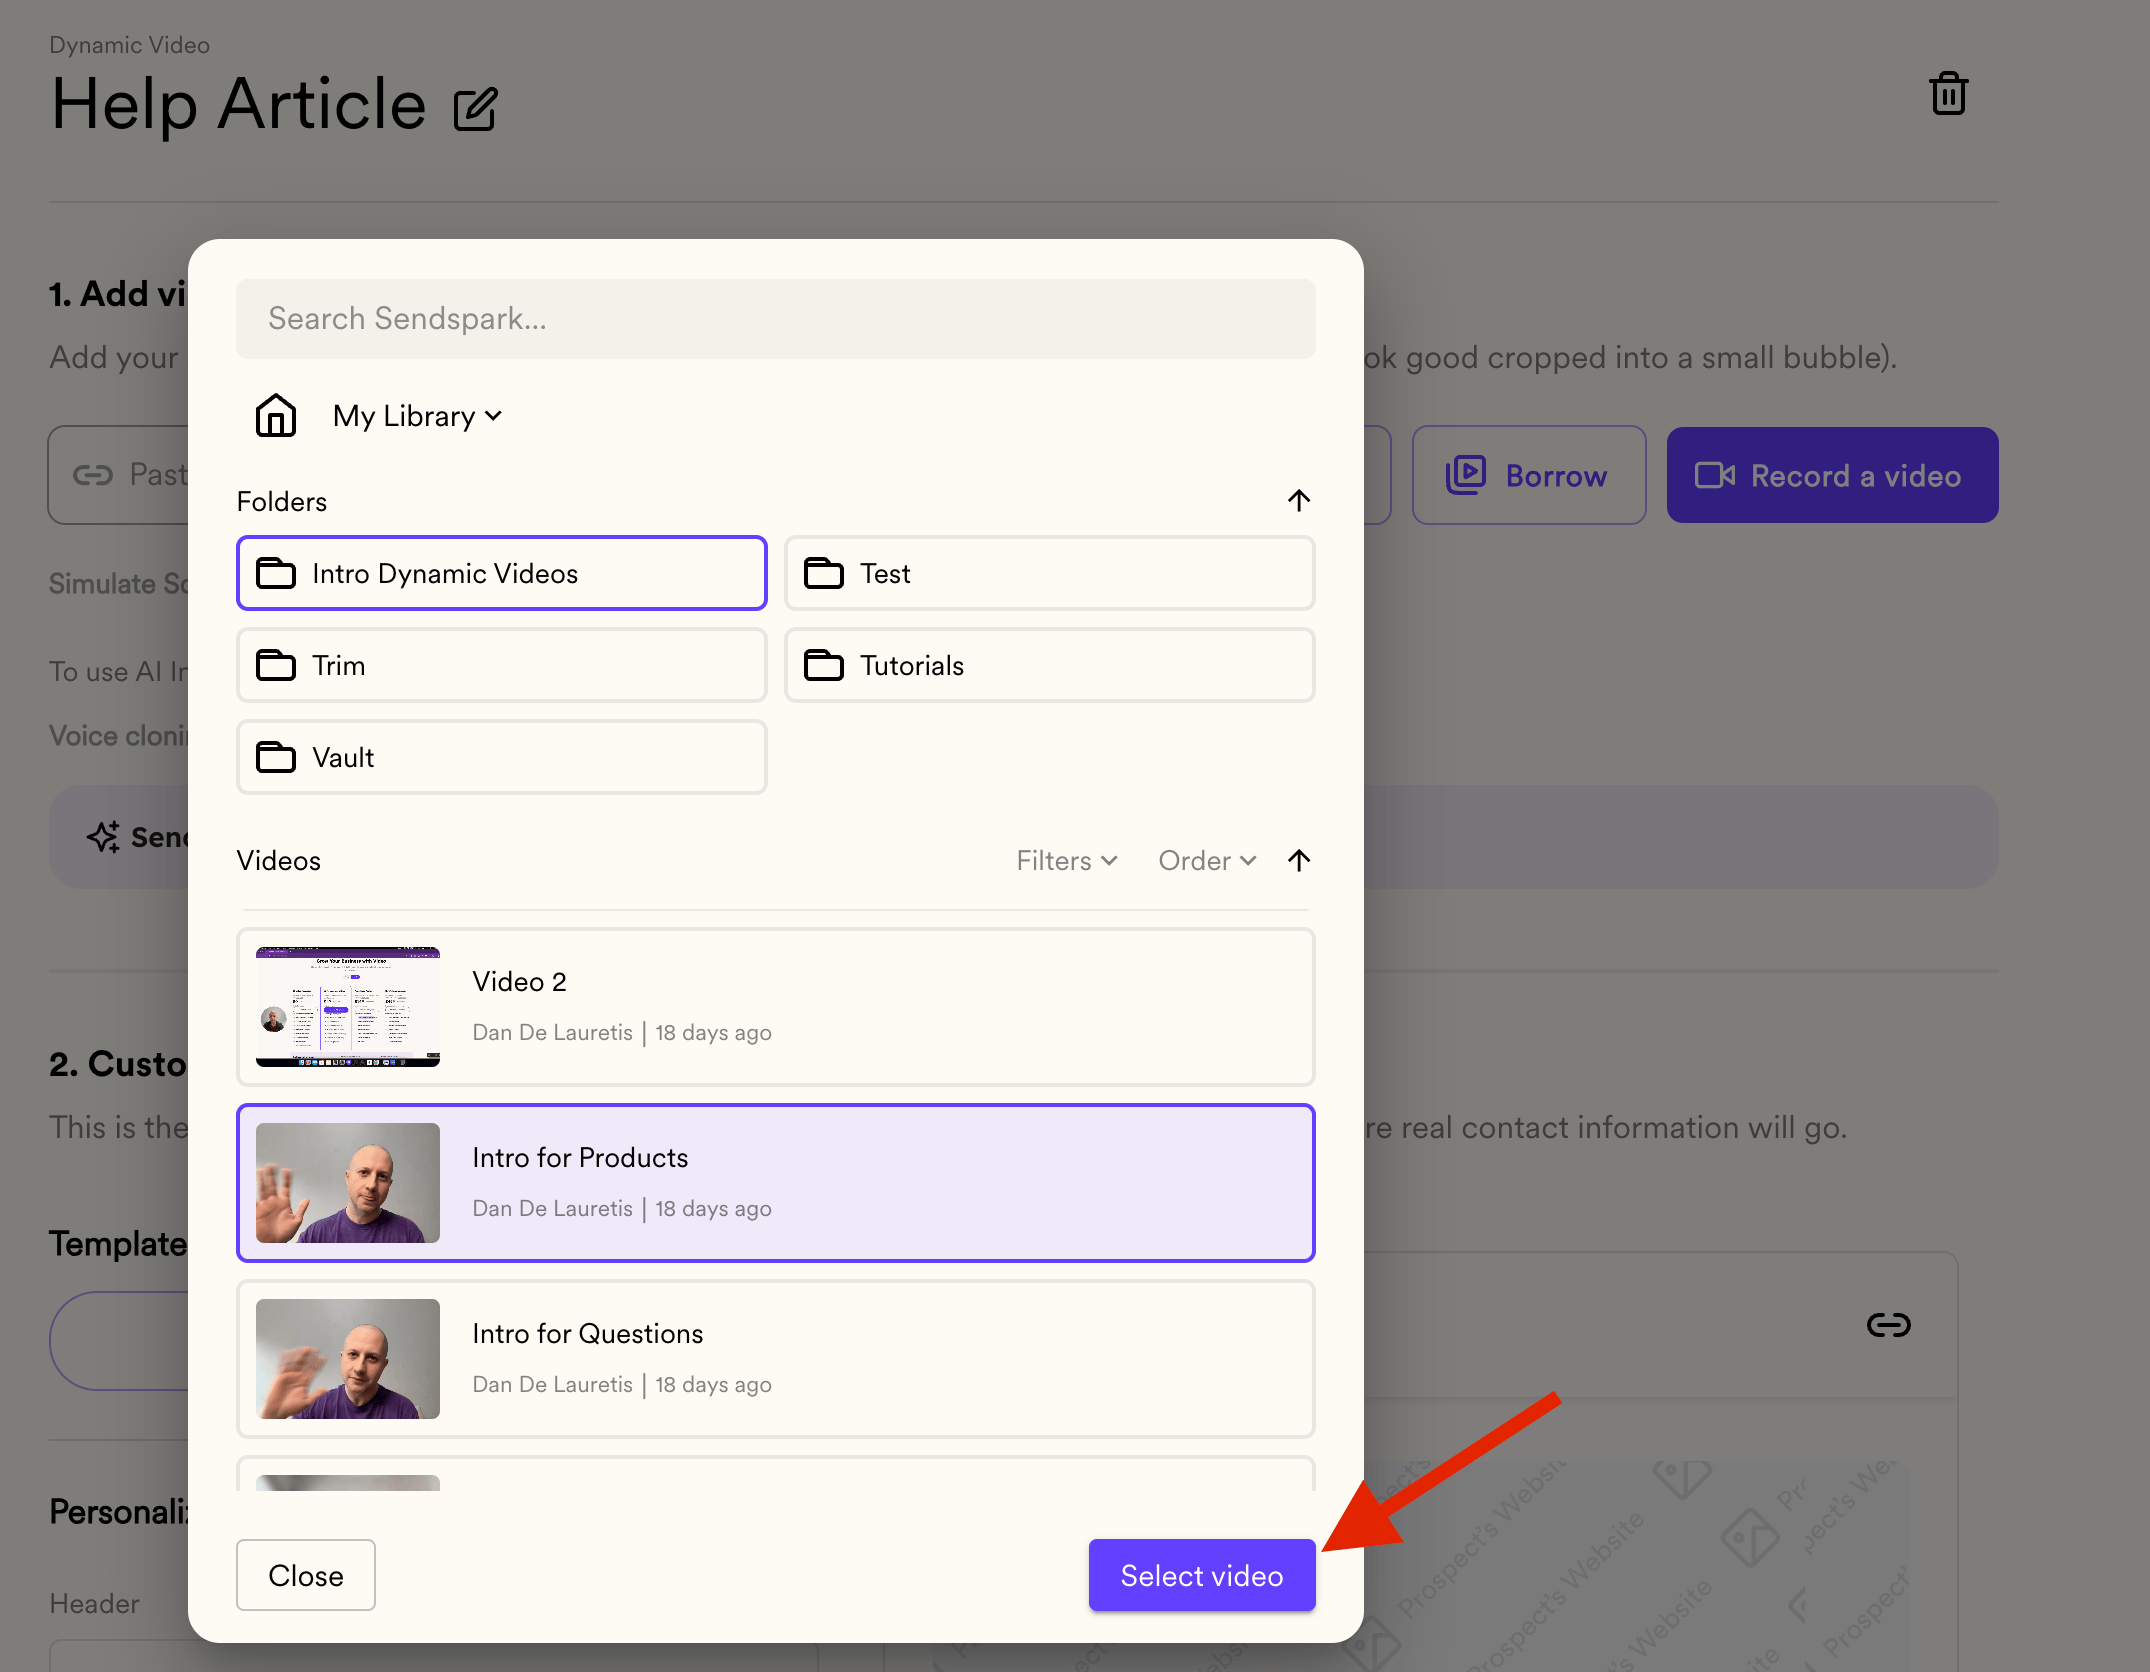Click the edit pencil next to Help Article

click(476, 109)
